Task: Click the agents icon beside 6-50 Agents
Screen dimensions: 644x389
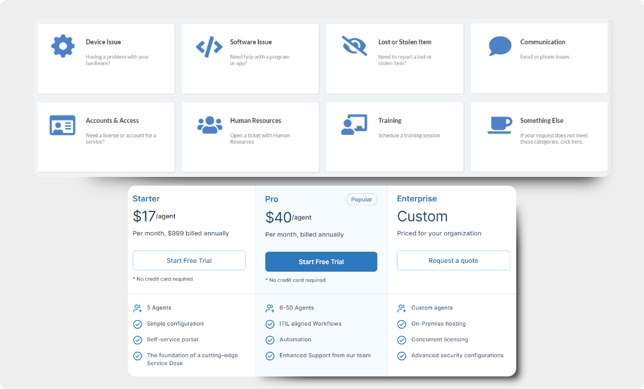Action: [x=270, y=308]
